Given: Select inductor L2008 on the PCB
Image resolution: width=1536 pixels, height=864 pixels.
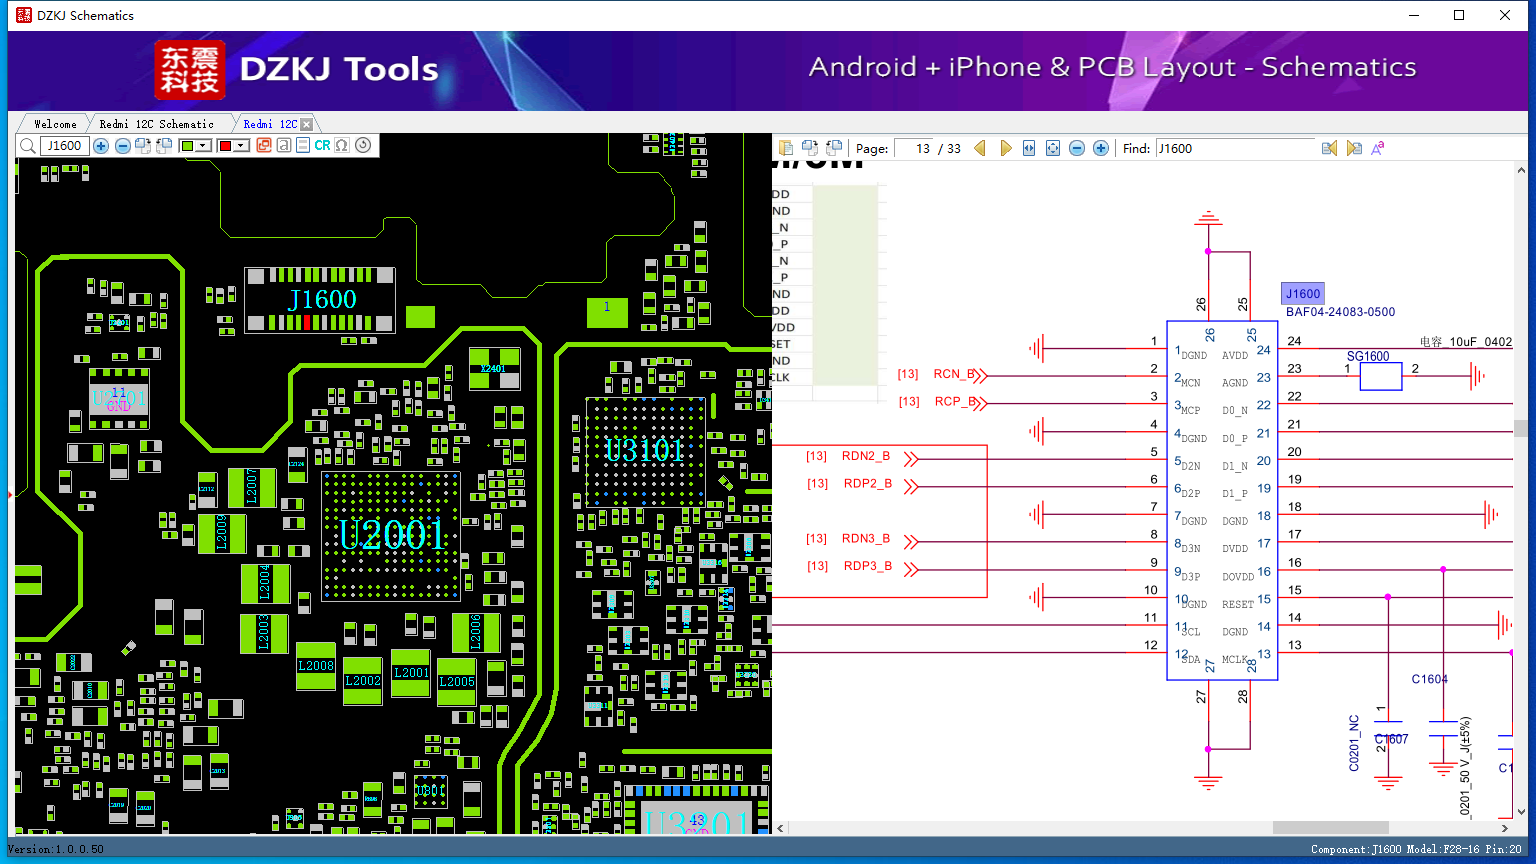Looking at the screenshot, I should tap(316, 666).
